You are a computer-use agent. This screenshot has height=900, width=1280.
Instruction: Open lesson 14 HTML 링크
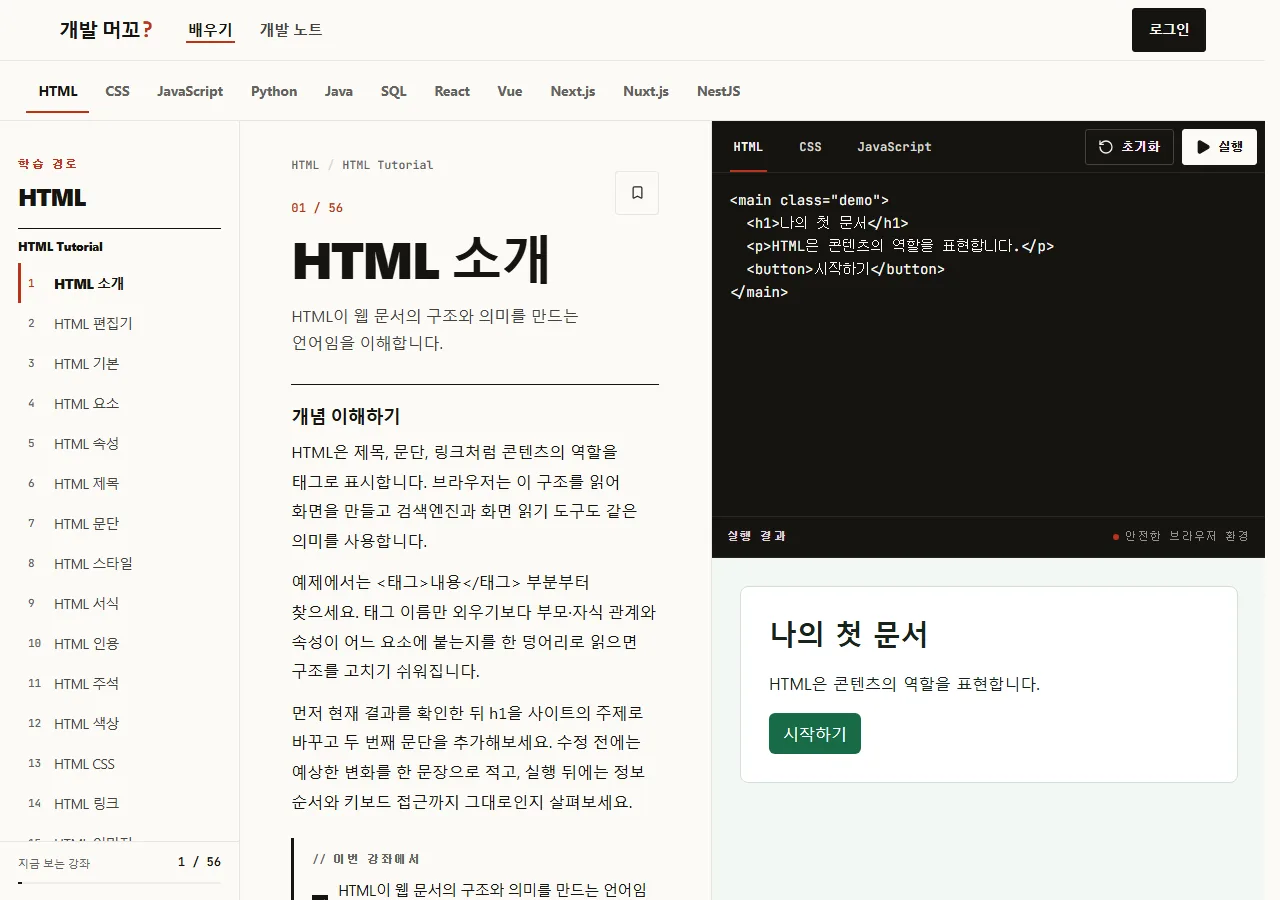(119, 803)
